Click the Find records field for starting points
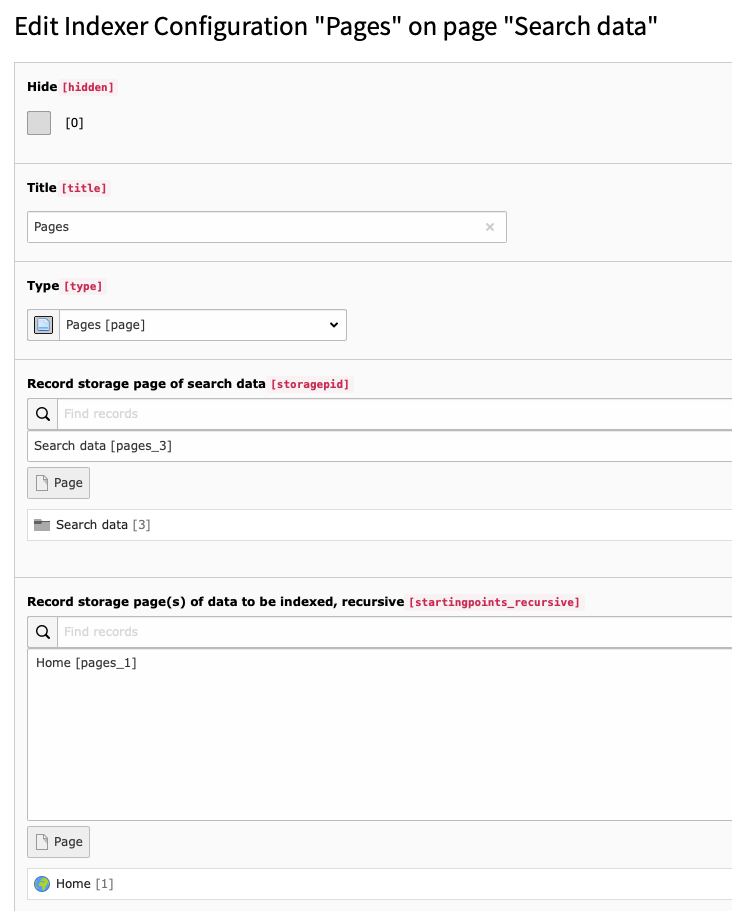 (200, 631)
